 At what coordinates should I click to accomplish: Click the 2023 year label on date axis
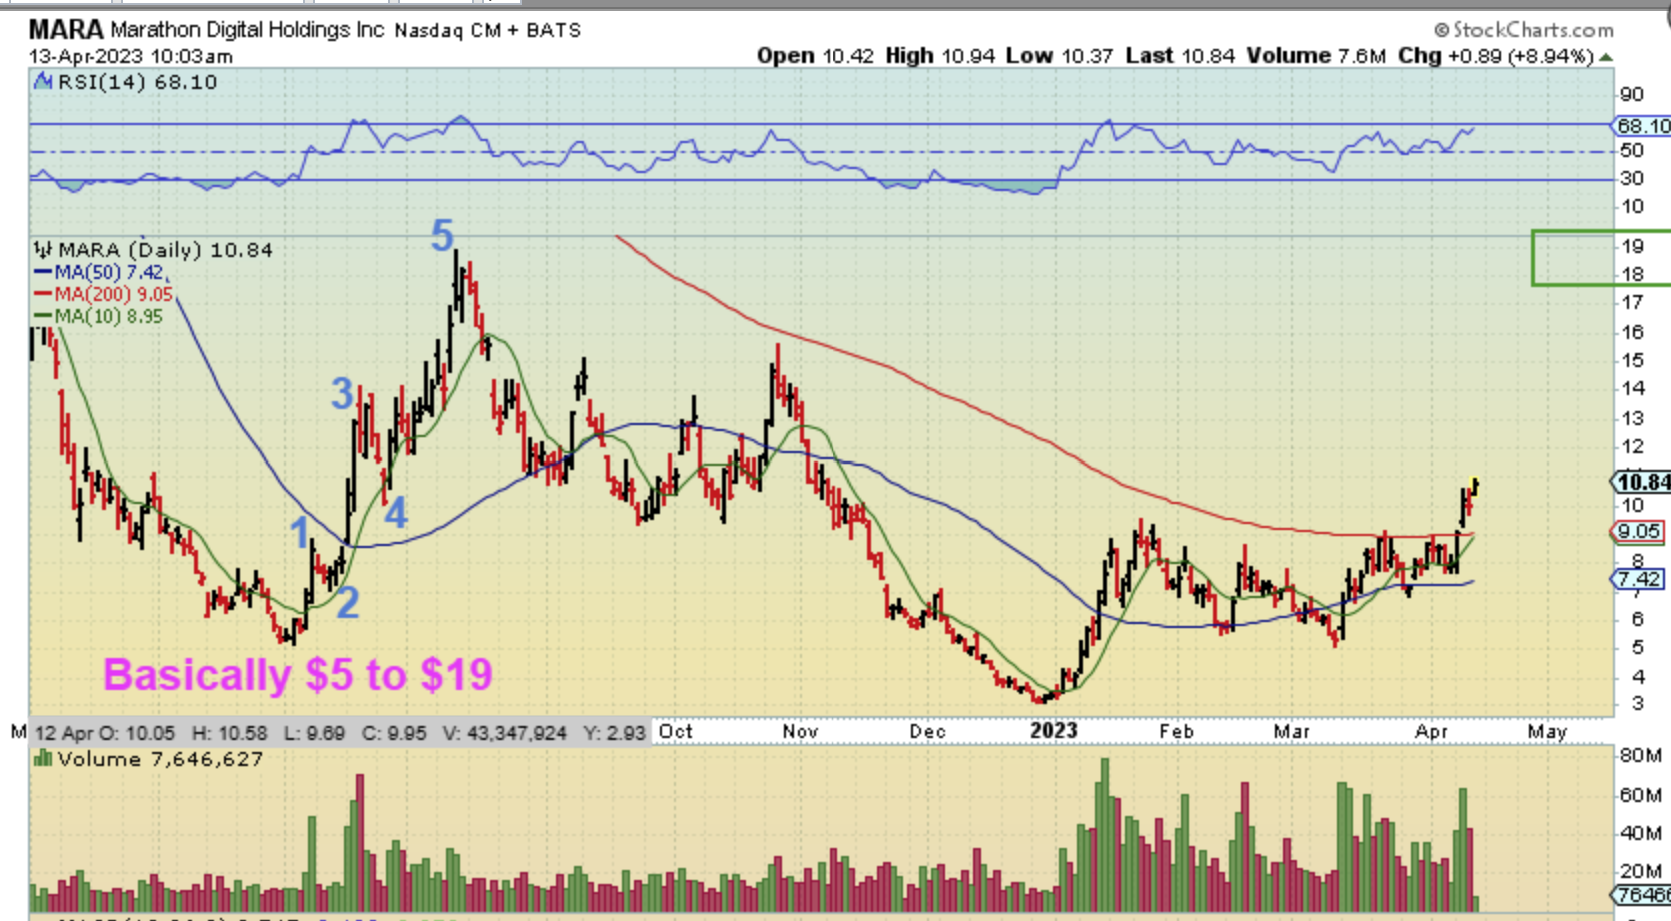tap(1054, 731)
